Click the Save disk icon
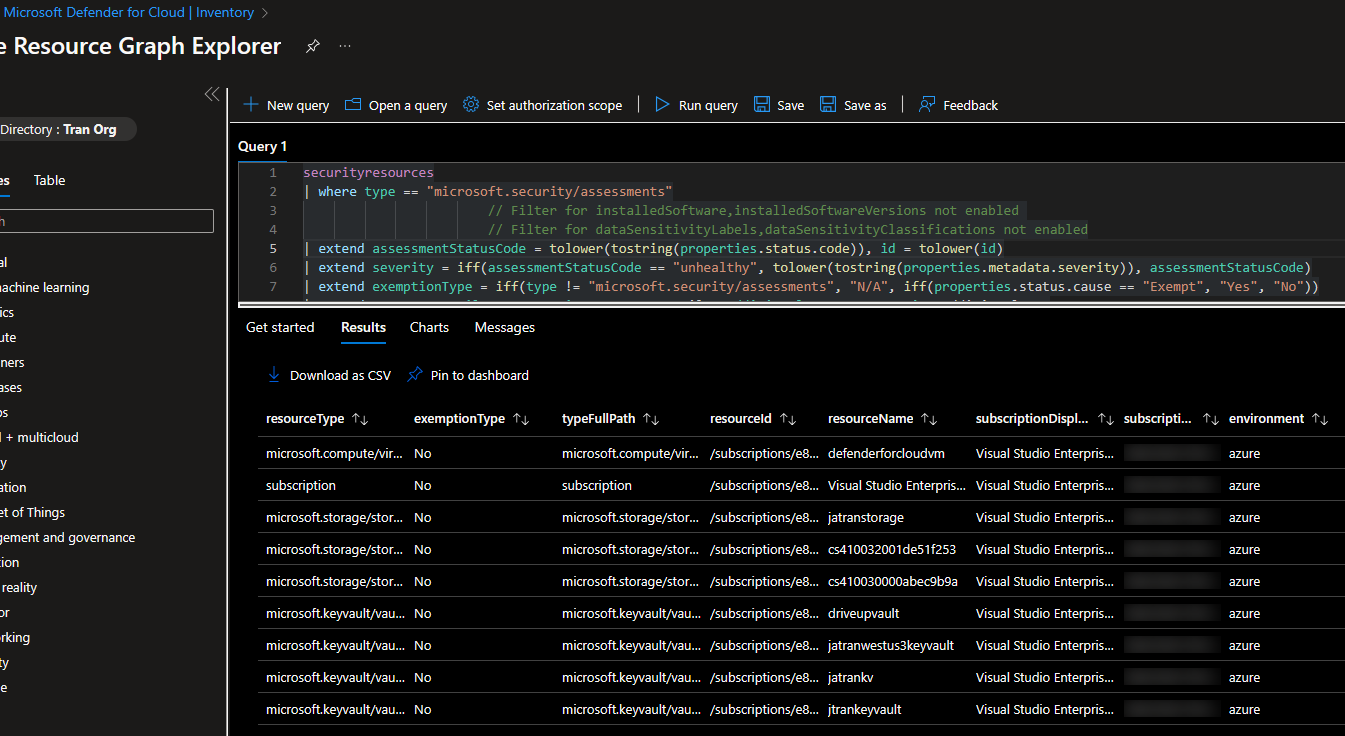This screenshot has height=736, width=1345. click(762, 104)
